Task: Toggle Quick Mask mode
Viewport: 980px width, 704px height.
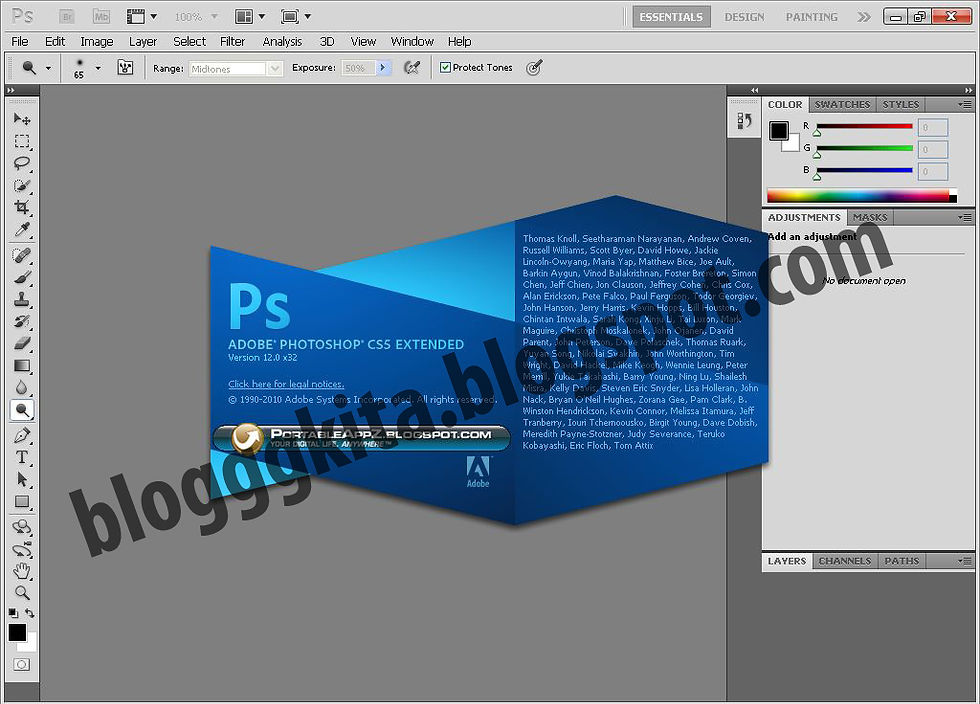Action: (22, 665)
